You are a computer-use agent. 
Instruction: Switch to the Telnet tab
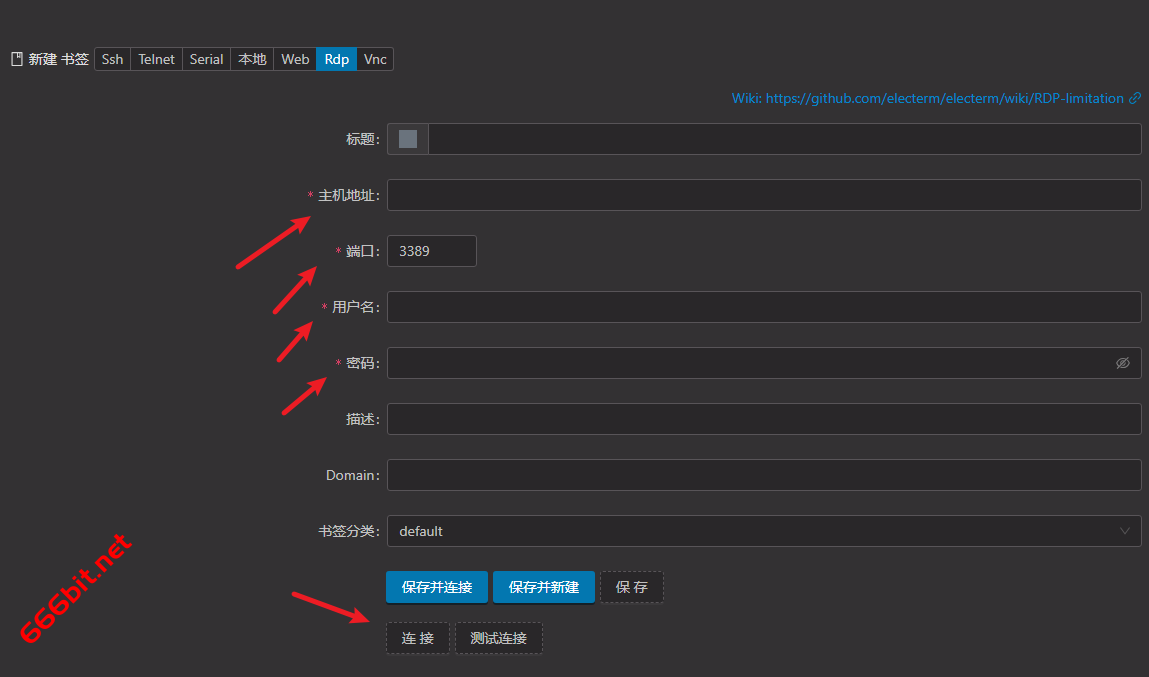[x=156, y=59]
